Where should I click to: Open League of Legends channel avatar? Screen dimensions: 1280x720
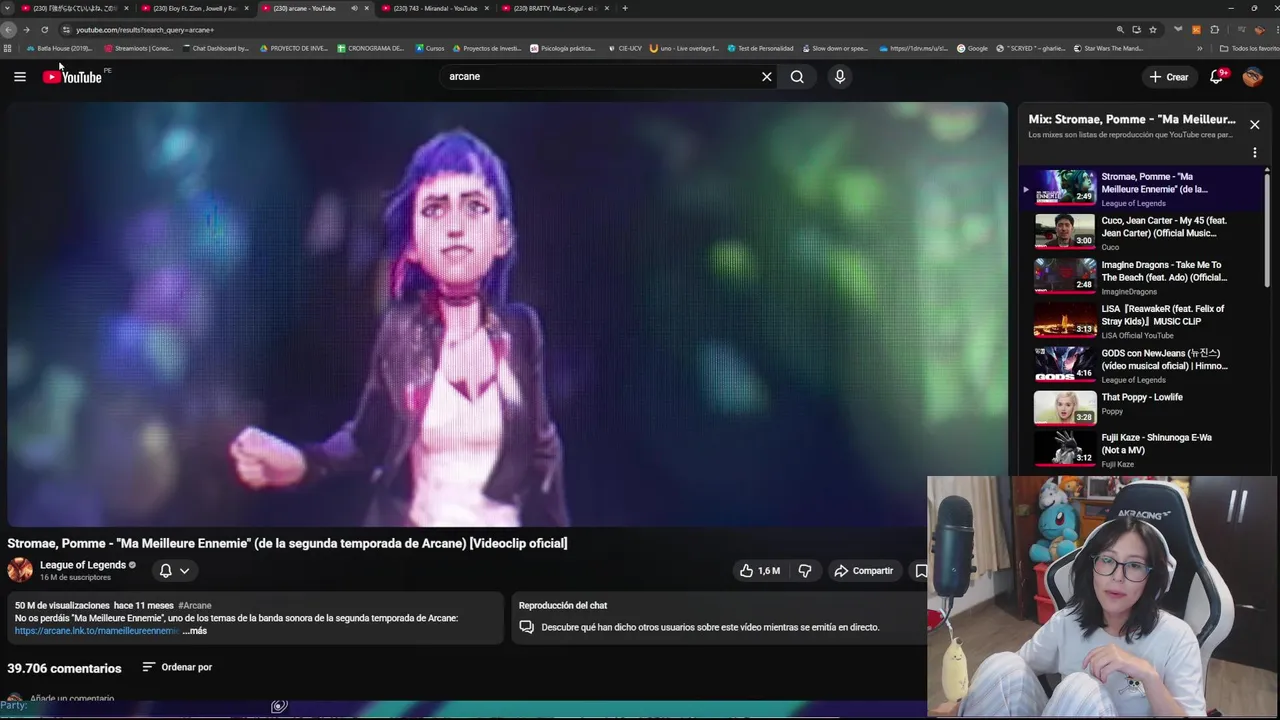[20, 570]
